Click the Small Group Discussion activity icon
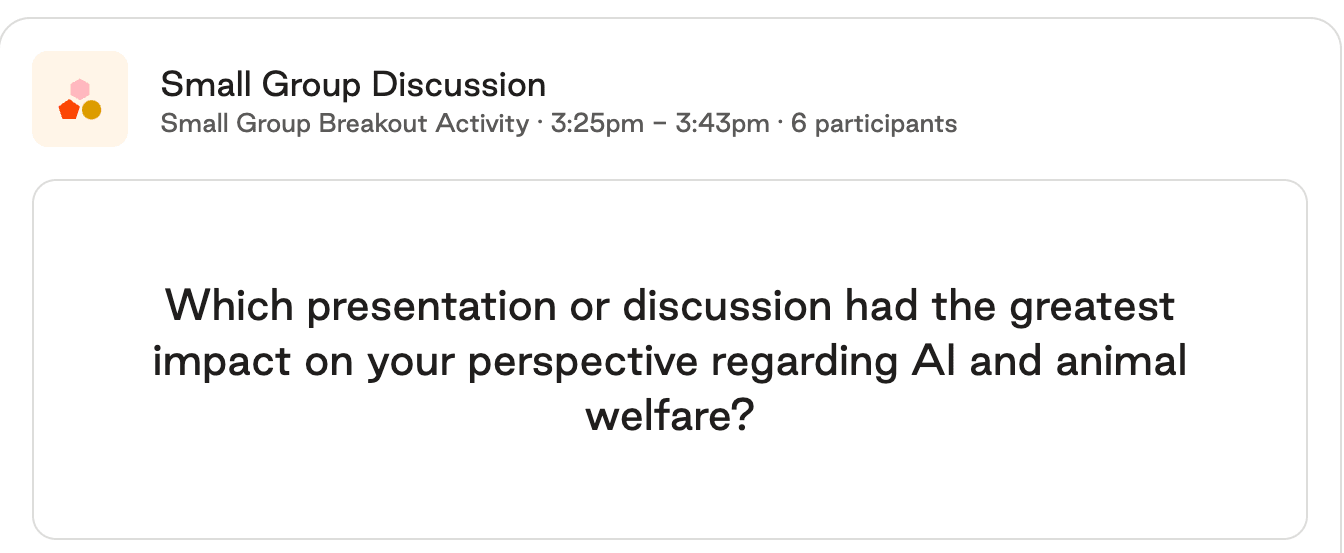 point(80,99)
